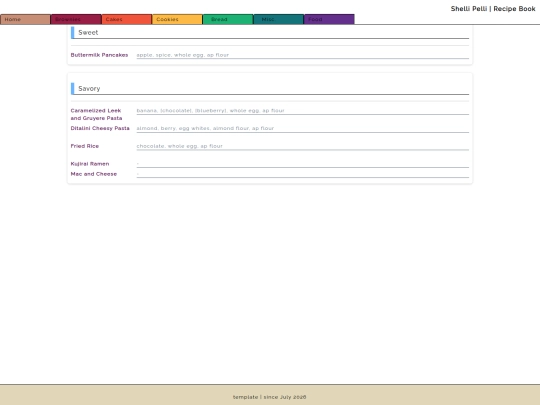Image resolution: width=540 pixels, height=405 pixels.
Task: Click the 'chocolate, whole egg, ap flour' text
Action: coord(179,146)
